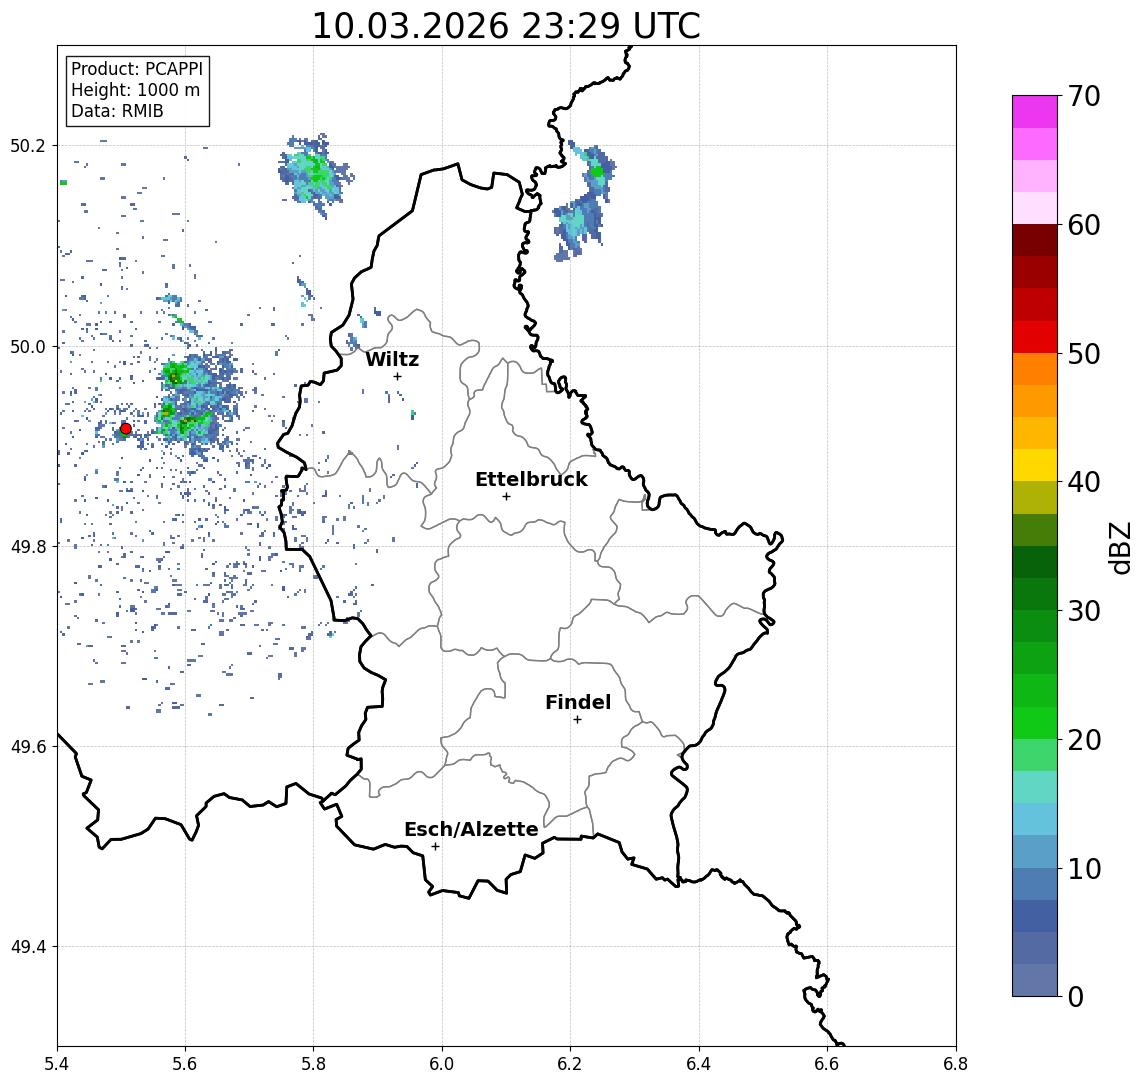Viewport: 1145px width, 1084px height.
Task: Click the cross marker below Findel
Action: coord(577,720)
